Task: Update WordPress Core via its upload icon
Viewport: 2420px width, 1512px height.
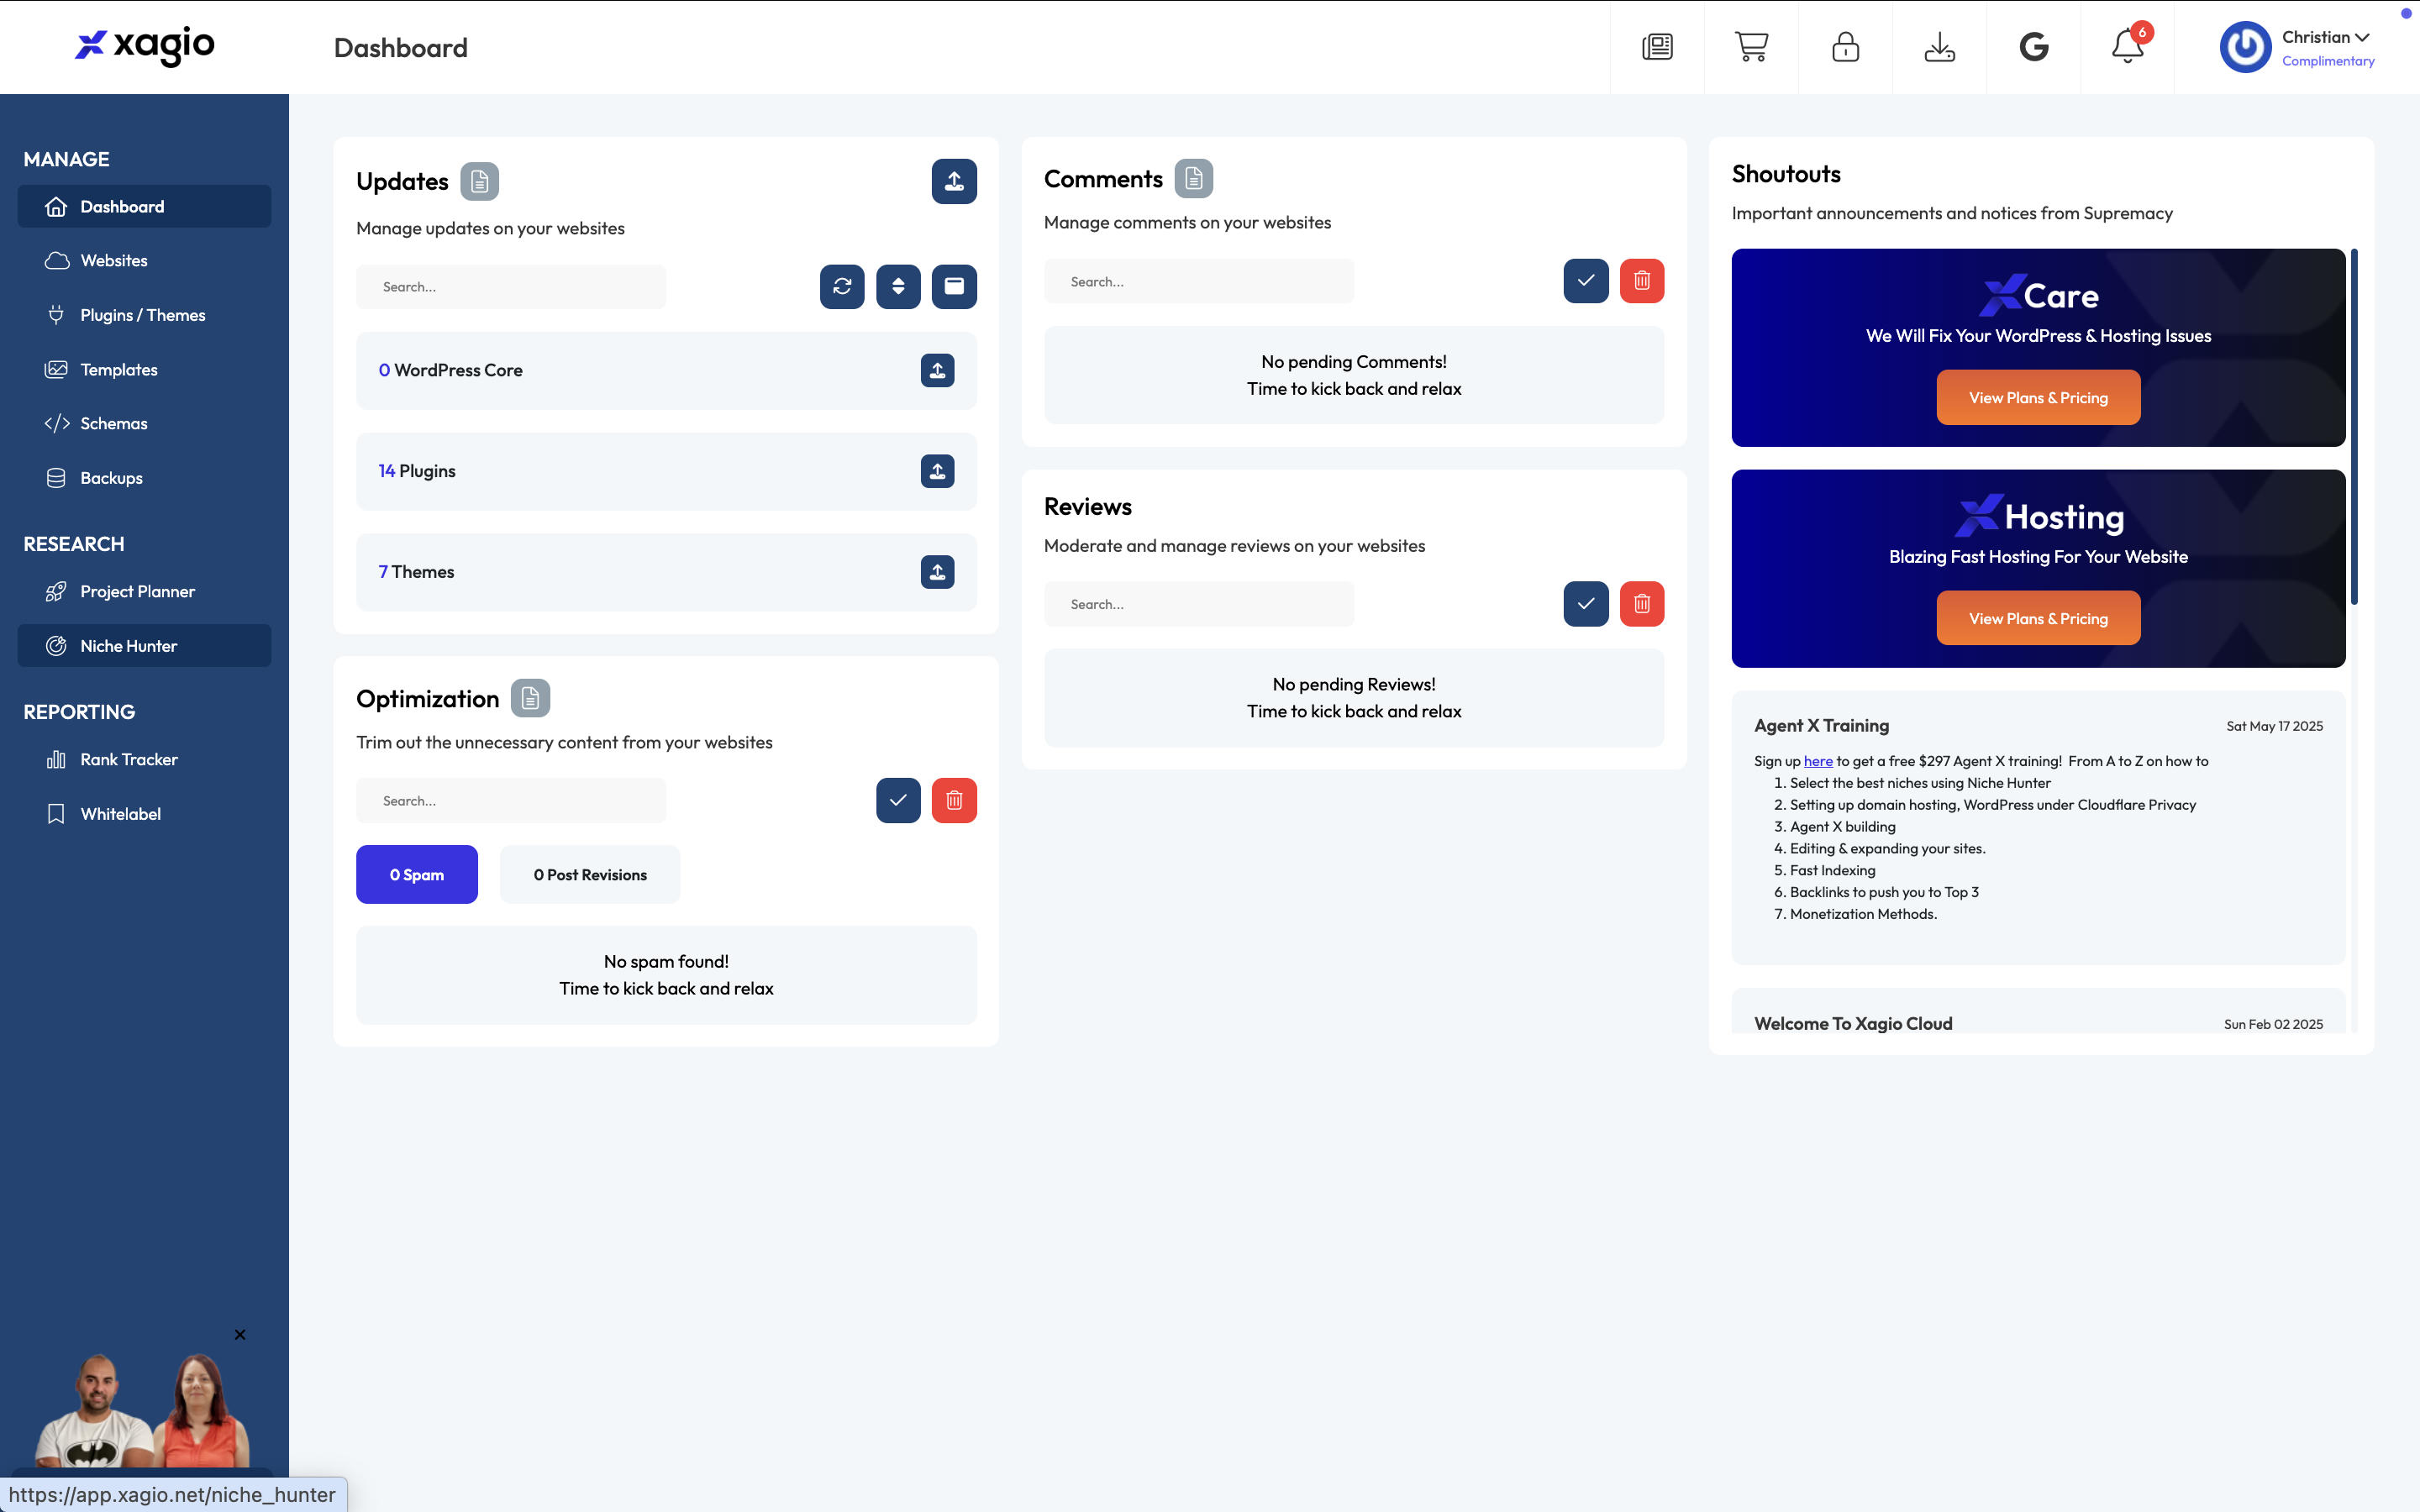Action: click(937, 370)
